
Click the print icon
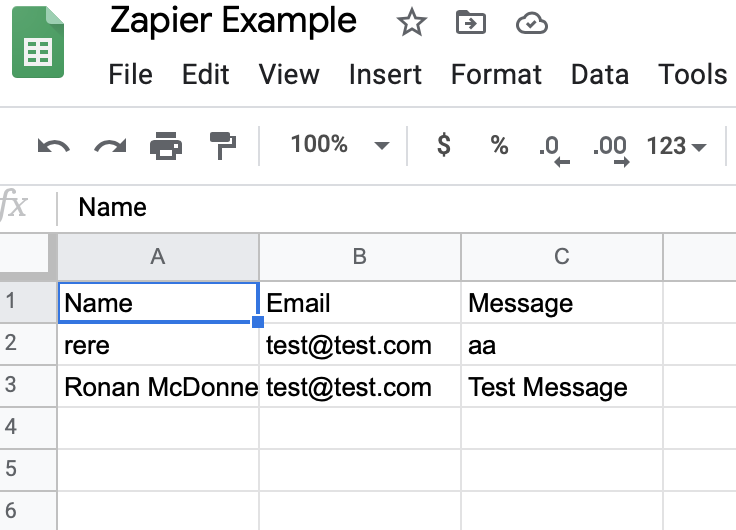166,146
